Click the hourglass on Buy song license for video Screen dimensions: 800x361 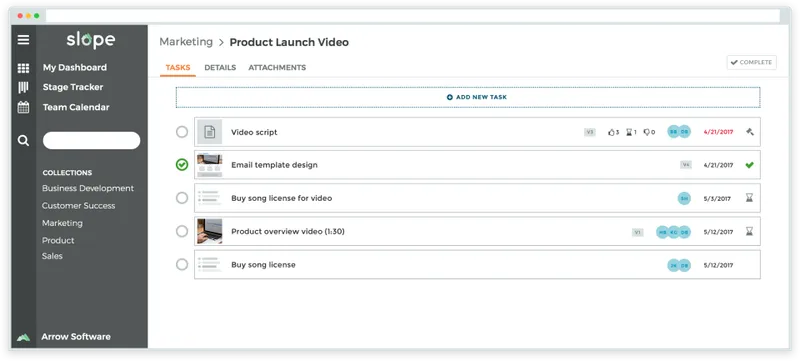pos(749,198)
